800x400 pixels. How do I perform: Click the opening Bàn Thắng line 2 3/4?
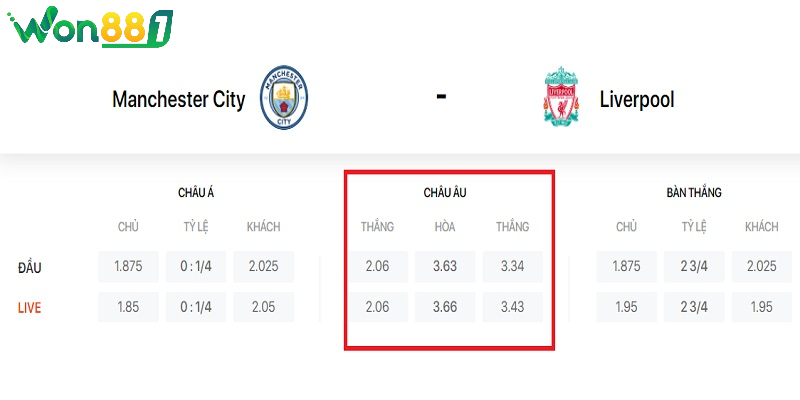point(694,267)
